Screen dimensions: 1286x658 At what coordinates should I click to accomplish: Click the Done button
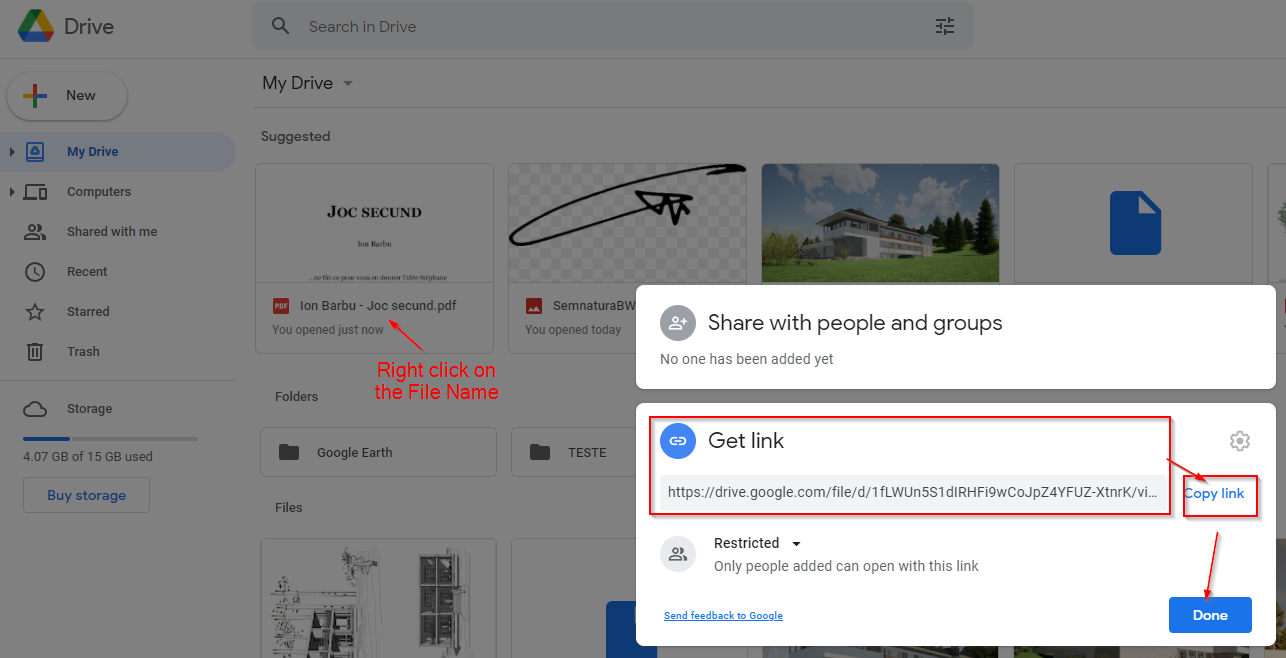tap(1210, 615)
